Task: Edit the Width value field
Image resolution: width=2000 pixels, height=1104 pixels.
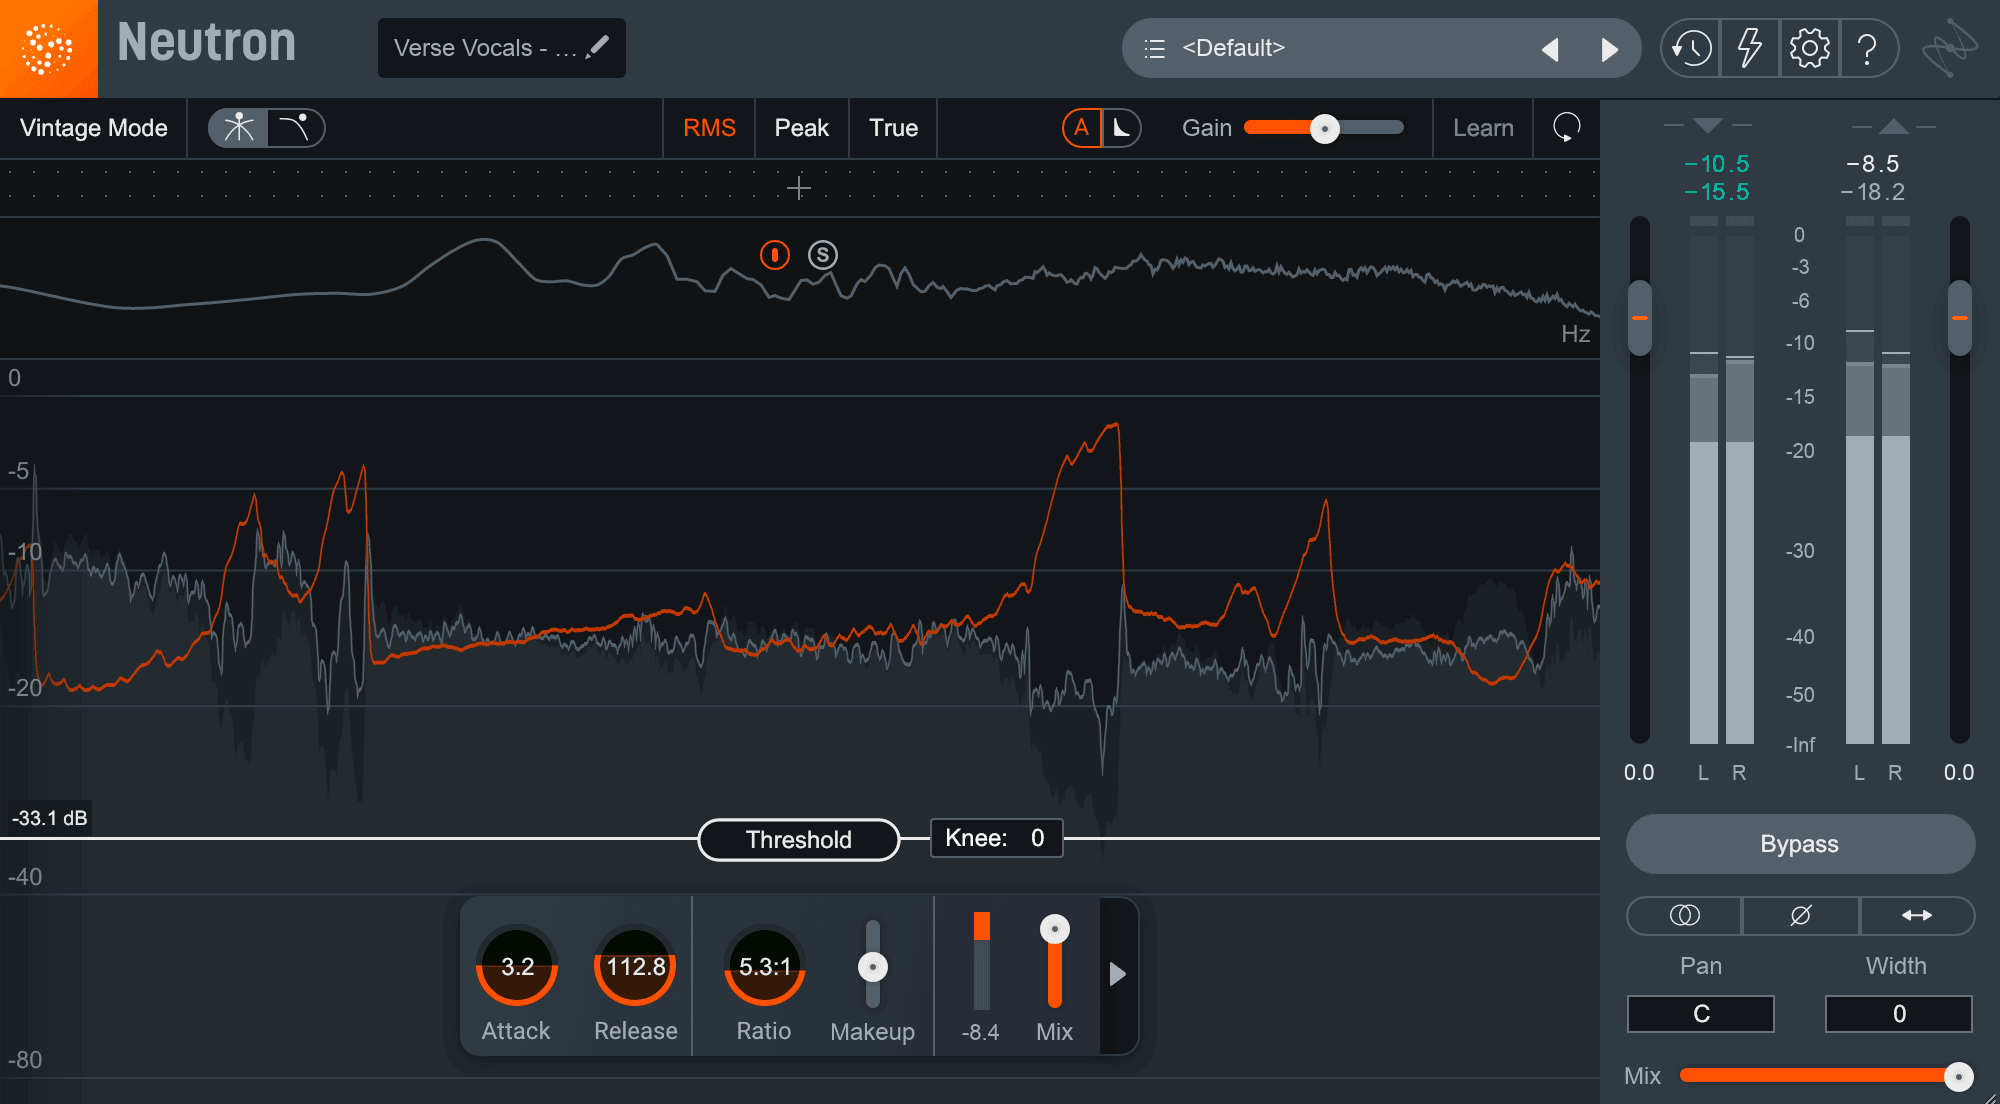Action: 1899,1014
